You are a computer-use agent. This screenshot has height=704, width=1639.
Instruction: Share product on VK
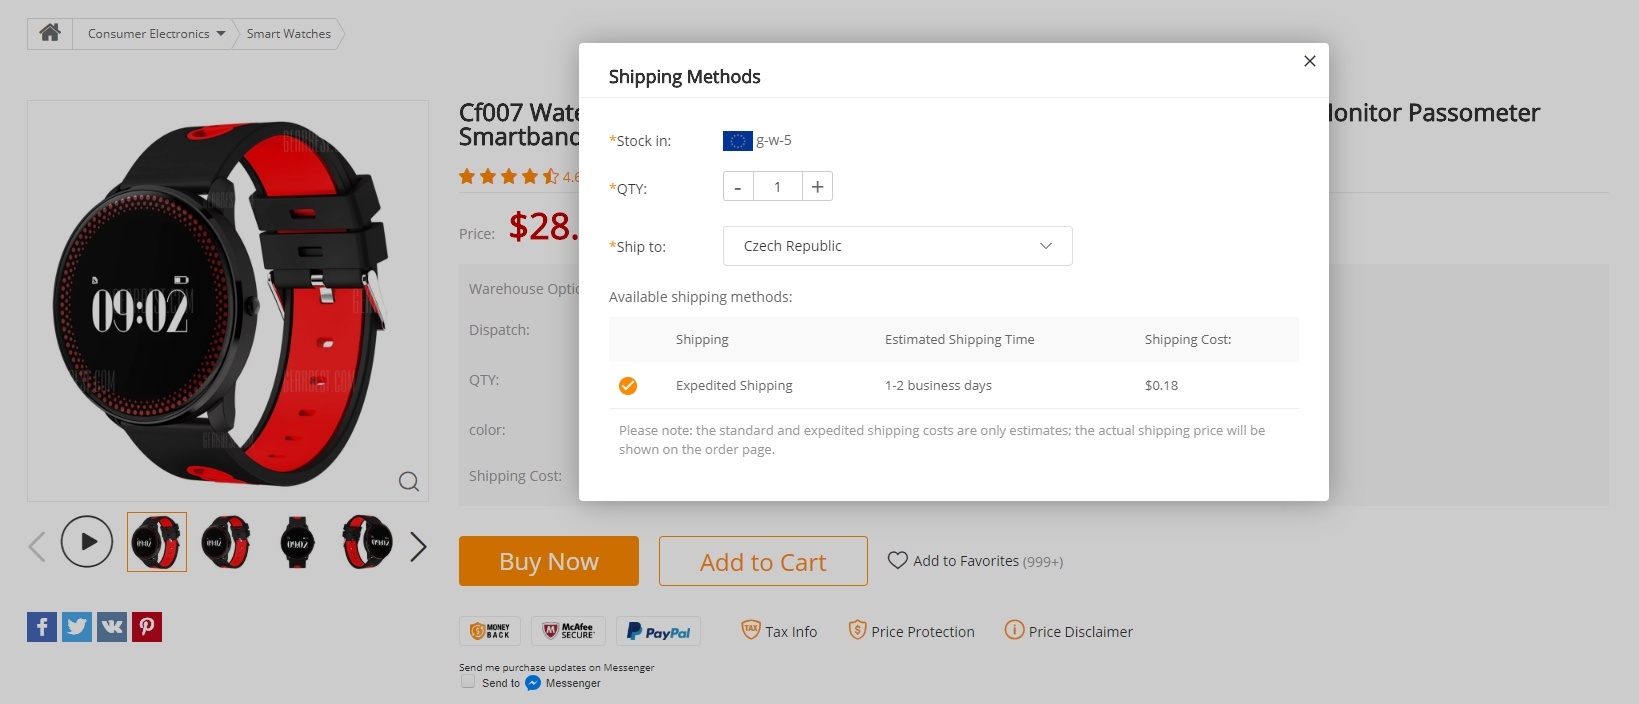(112, 627)
